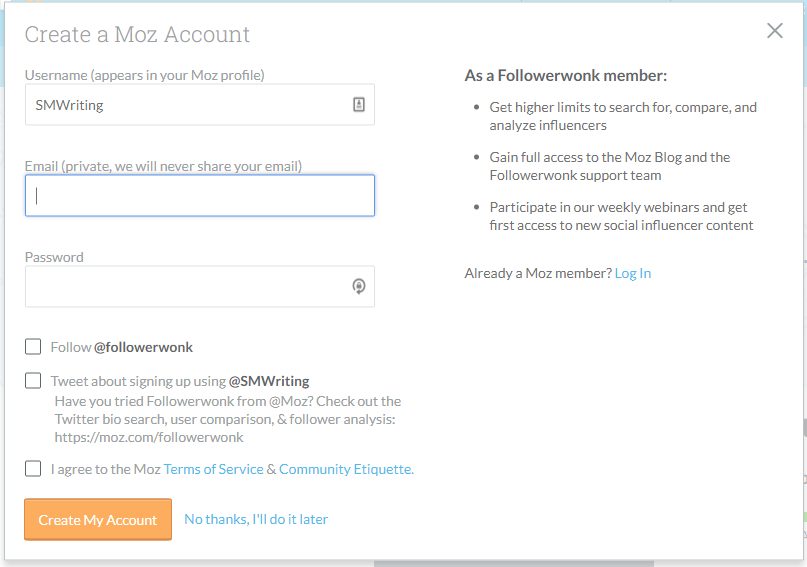Enable the Follow @followerwonk checkbox
Image resolution: width=807 pixels, height=567 pixels.
pyautogui.click(x=34, y=347)
